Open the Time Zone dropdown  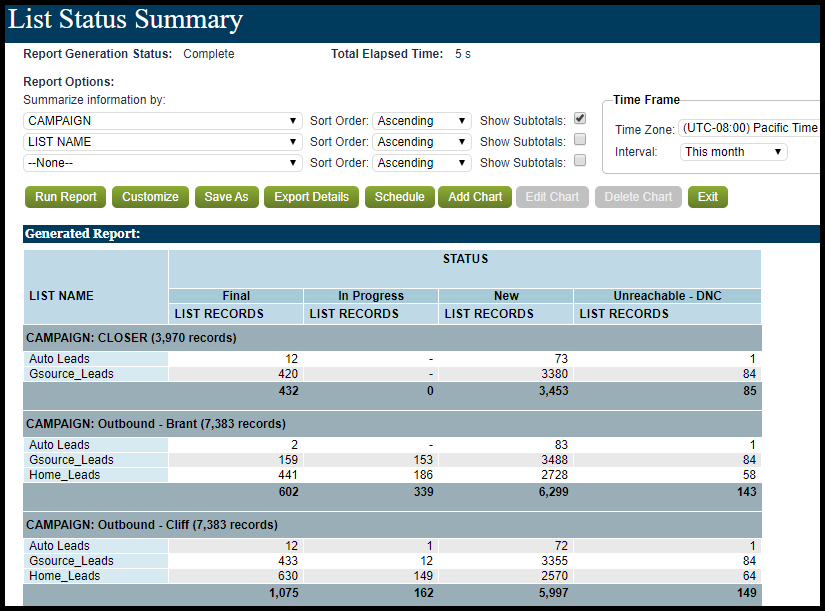pos(749,128)
